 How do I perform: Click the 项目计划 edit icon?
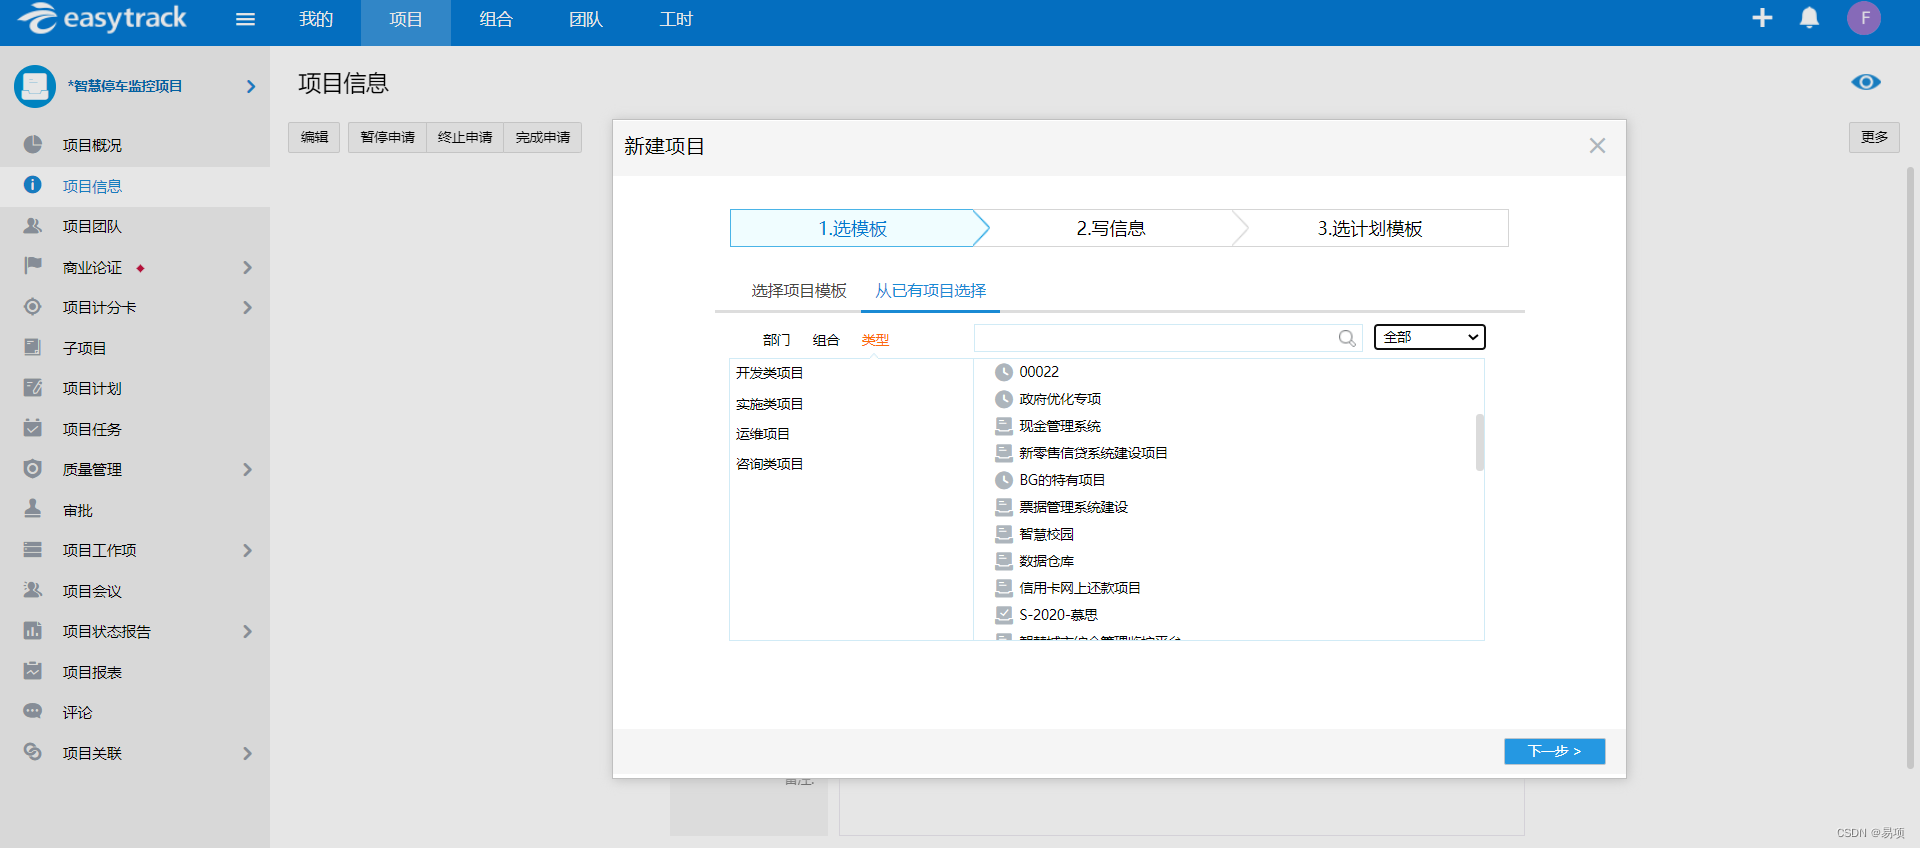click(33, 388)
